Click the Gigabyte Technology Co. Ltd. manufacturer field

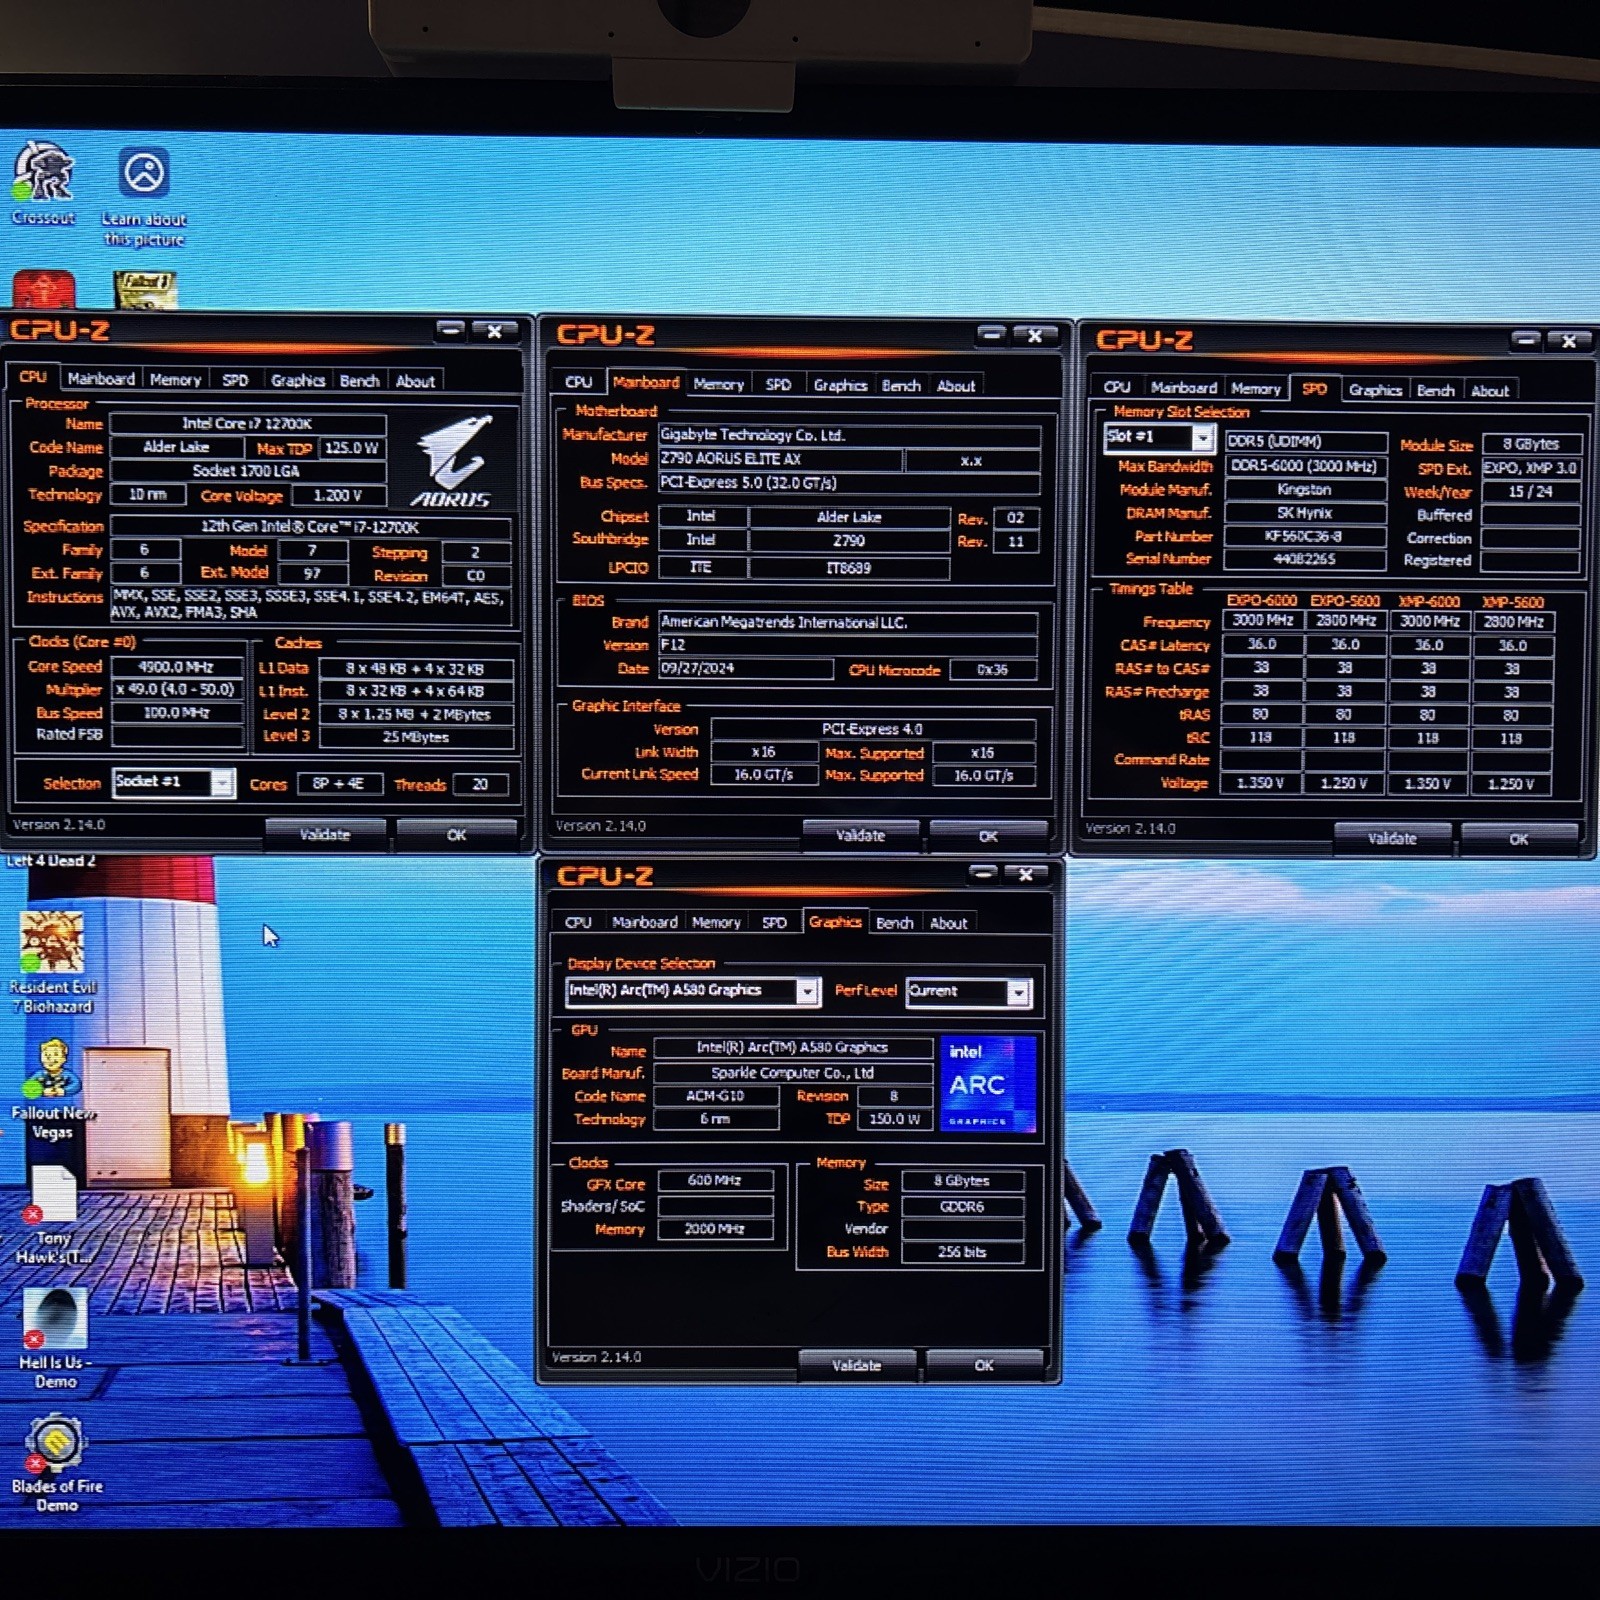[849, 435]
